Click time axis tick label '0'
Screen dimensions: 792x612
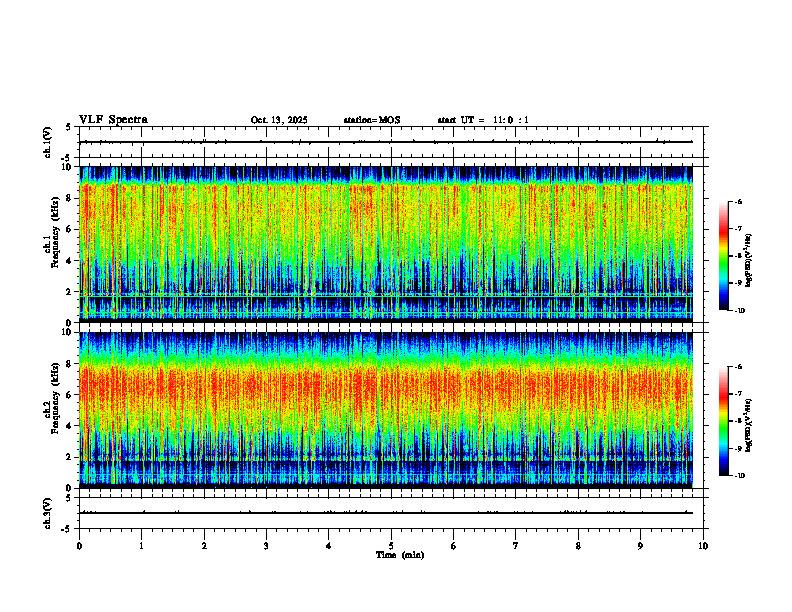(79, 546)
